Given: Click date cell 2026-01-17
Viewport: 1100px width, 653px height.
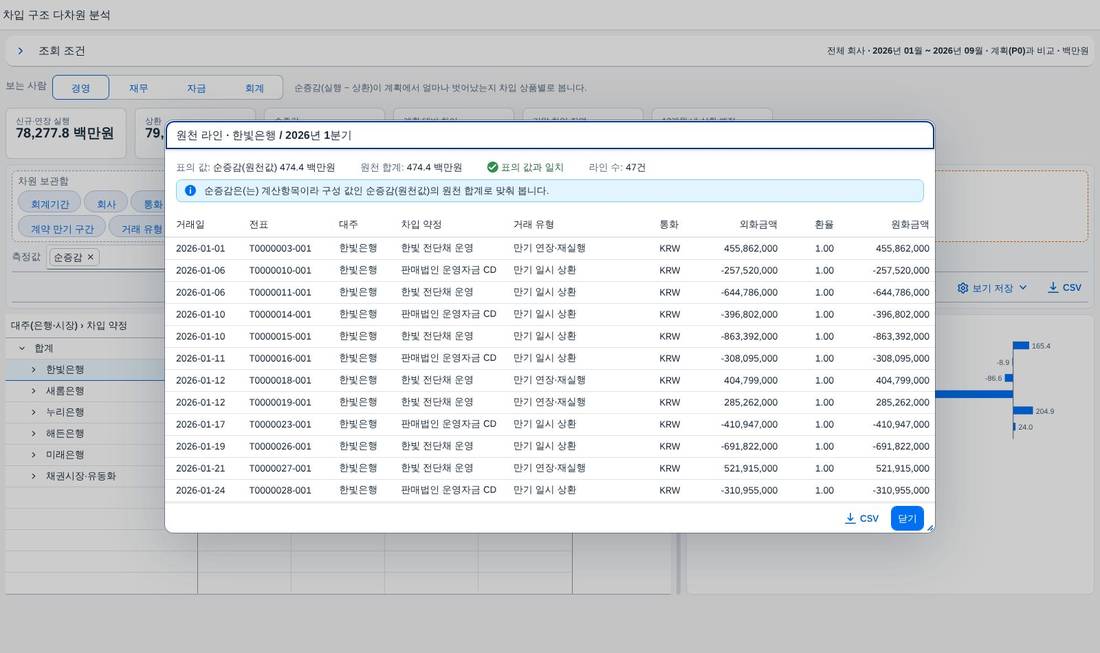Looking at the screenshot, I should click(x=201, y=424).
